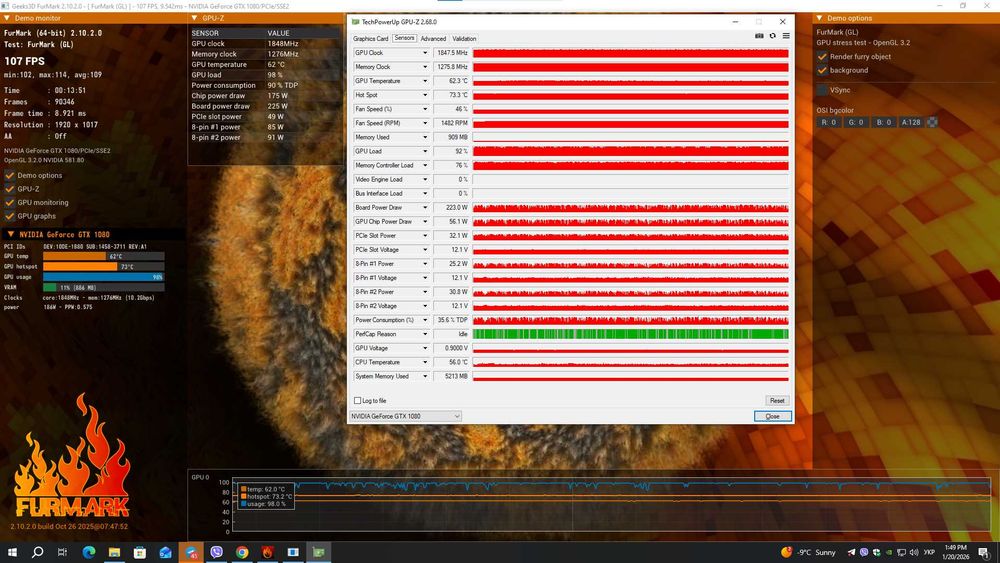The image size is (1000, 563).
Task: Click the GPU-Z refresh icon
Action: pyautogui.click(x=772, y=36)
